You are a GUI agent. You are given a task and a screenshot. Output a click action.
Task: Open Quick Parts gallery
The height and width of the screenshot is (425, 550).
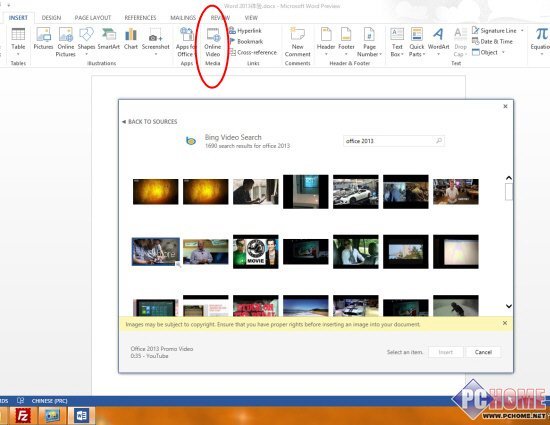pyautogui.click(x=417, y=42)
